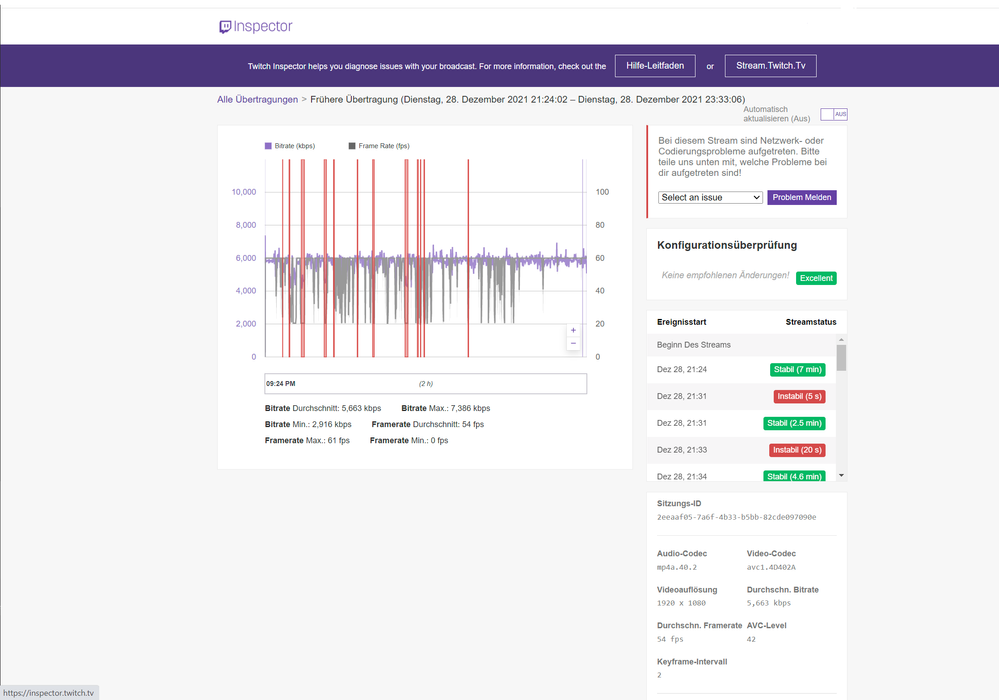The image size is (999, 700).
Task: Click the Bitrate Durchschnitt 5,663 kbps stat
Action: pyautogui.click(x=322, y=408)
